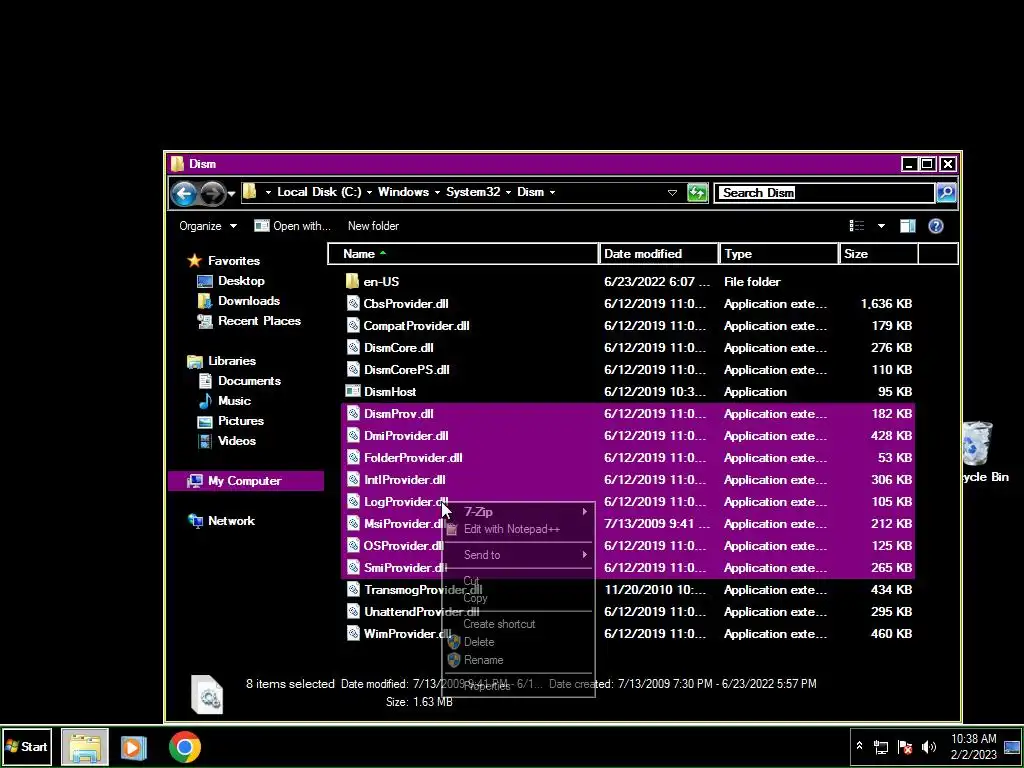1024x768 pixels.
Task: Select Libraries in the navigation pane
Action: coord(232,361)
